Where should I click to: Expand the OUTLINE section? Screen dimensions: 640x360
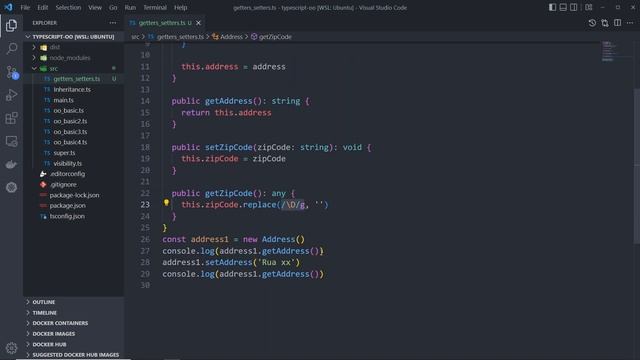pyautogui.click(x=73, y=302)
